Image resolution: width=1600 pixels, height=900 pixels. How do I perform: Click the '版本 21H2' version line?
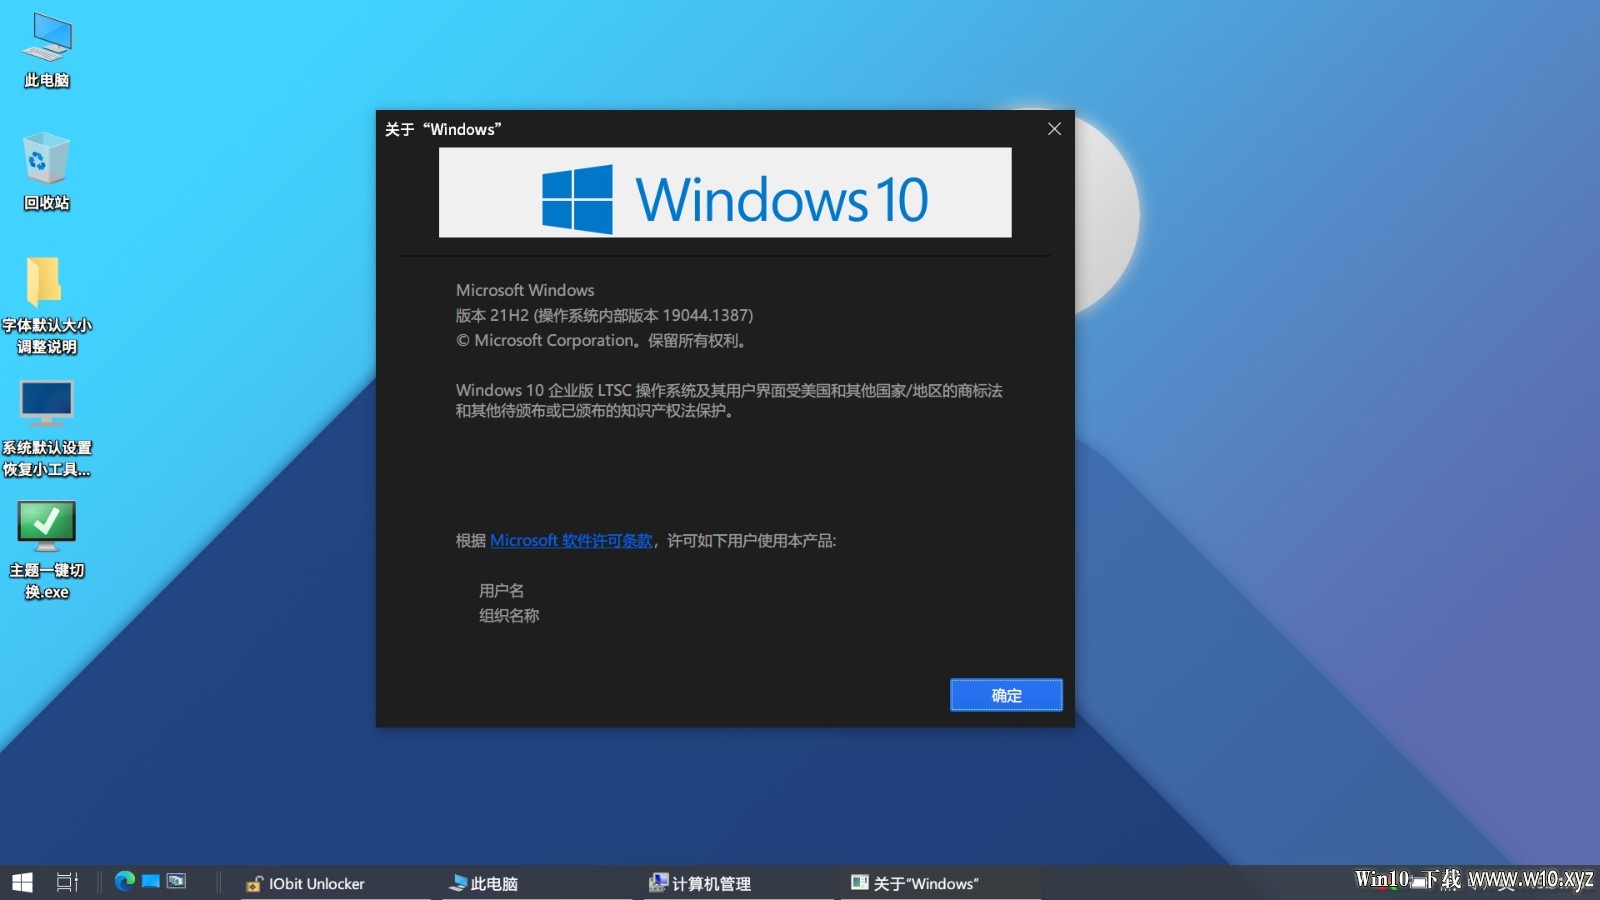pyautogui.click(x=604, y=316)
